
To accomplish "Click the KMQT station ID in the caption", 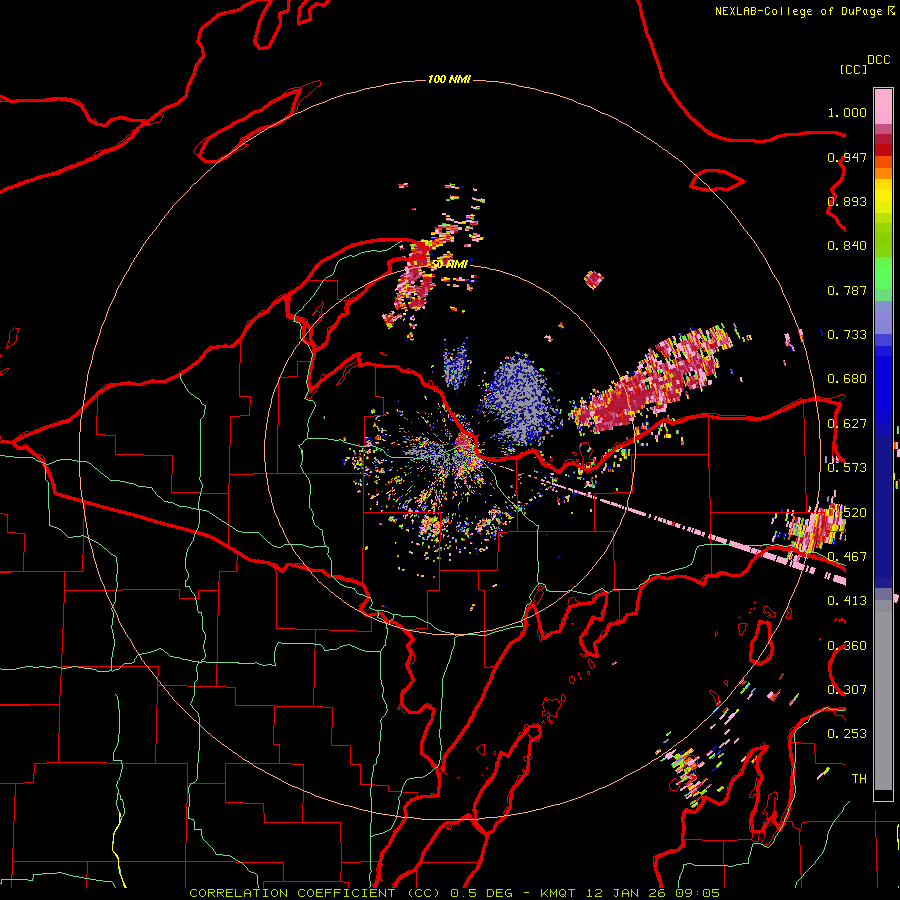I will coord(557,893).
